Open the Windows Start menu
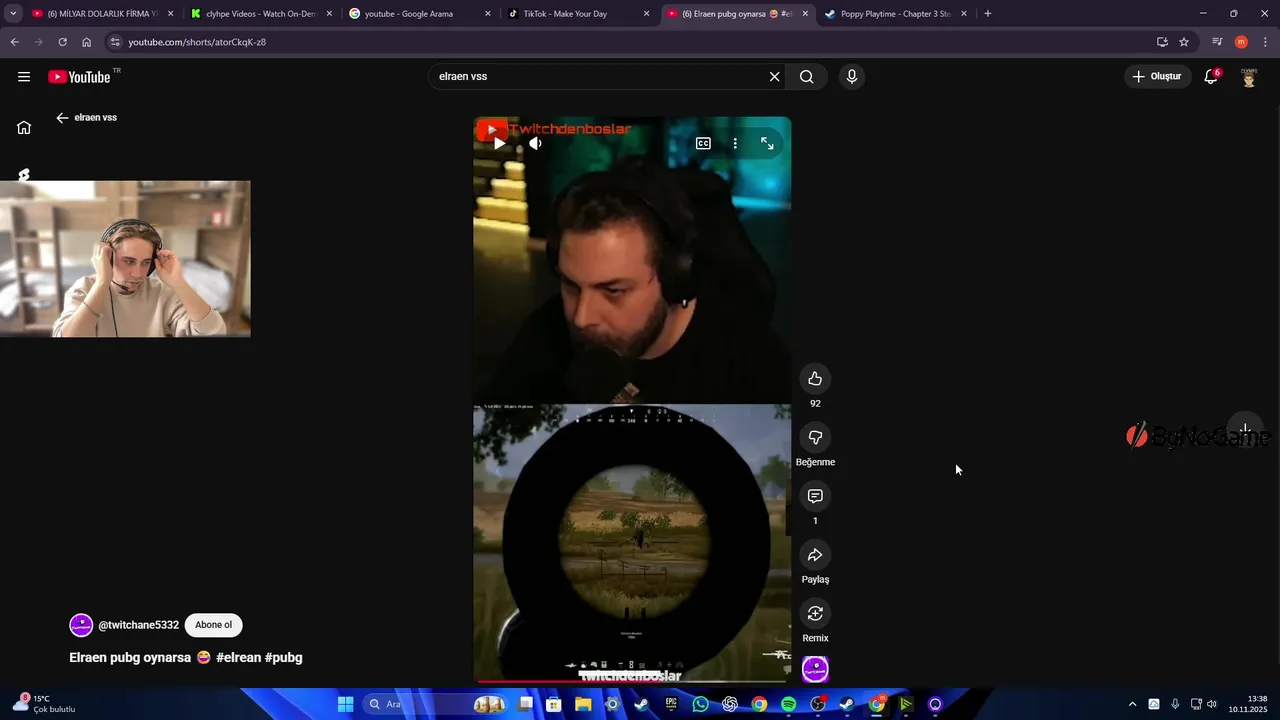 pyautogui.click(x=345, y=704)
